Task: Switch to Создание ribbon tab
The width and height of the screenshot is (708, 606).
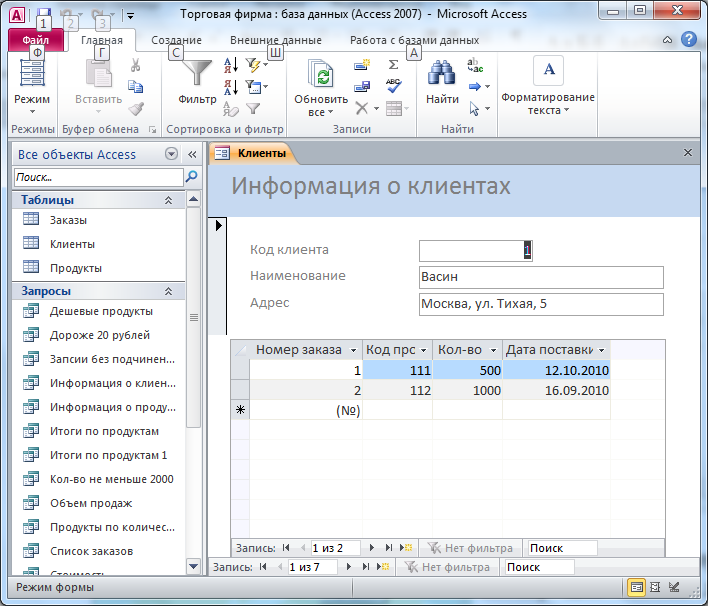Action: 176,40
